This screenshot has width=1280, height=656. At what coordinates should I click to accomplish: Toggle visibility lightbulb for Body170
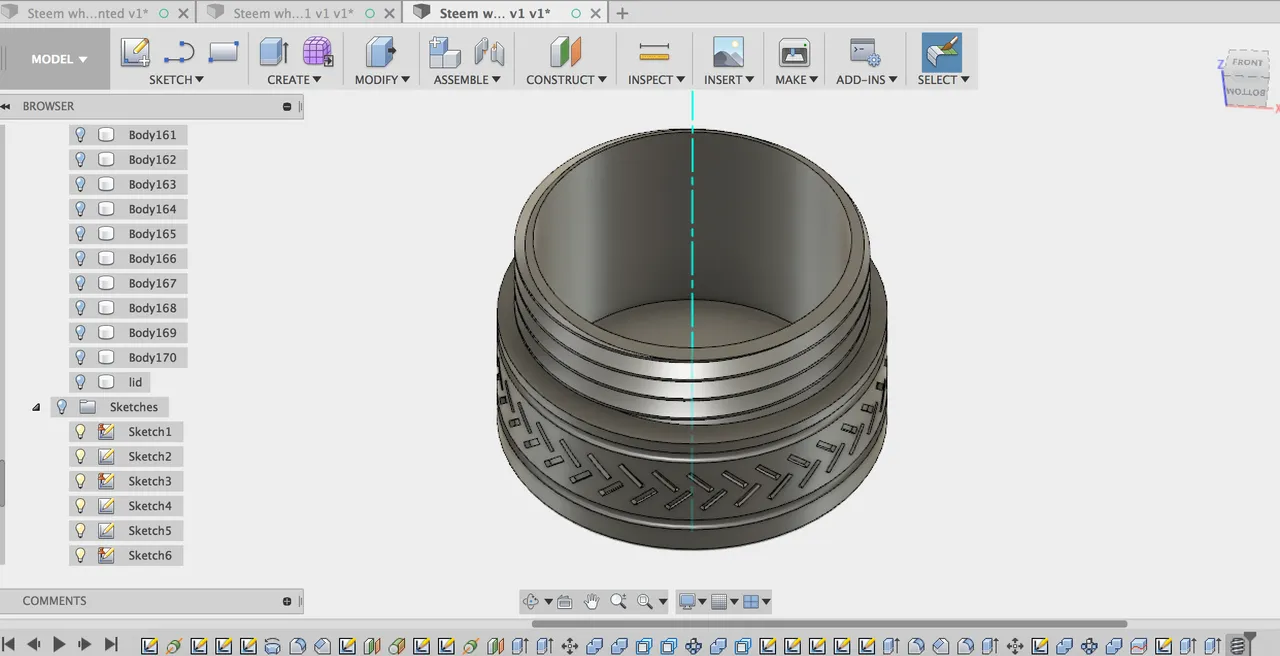tap(81, 357)
